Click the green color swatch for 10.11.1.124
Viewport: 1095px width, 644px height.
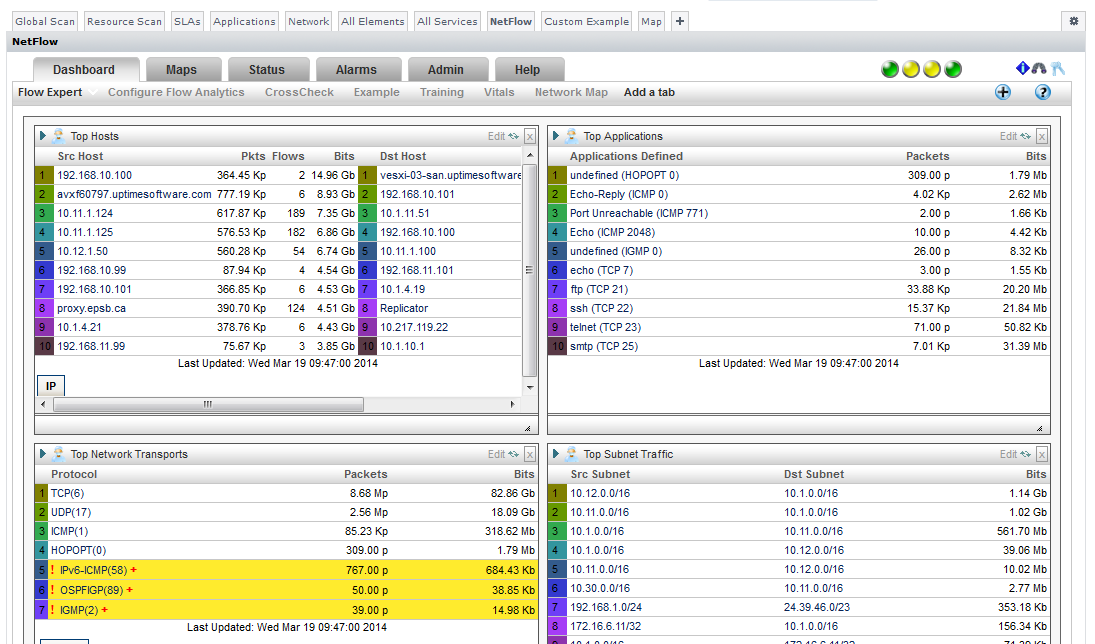click(42, 213)
